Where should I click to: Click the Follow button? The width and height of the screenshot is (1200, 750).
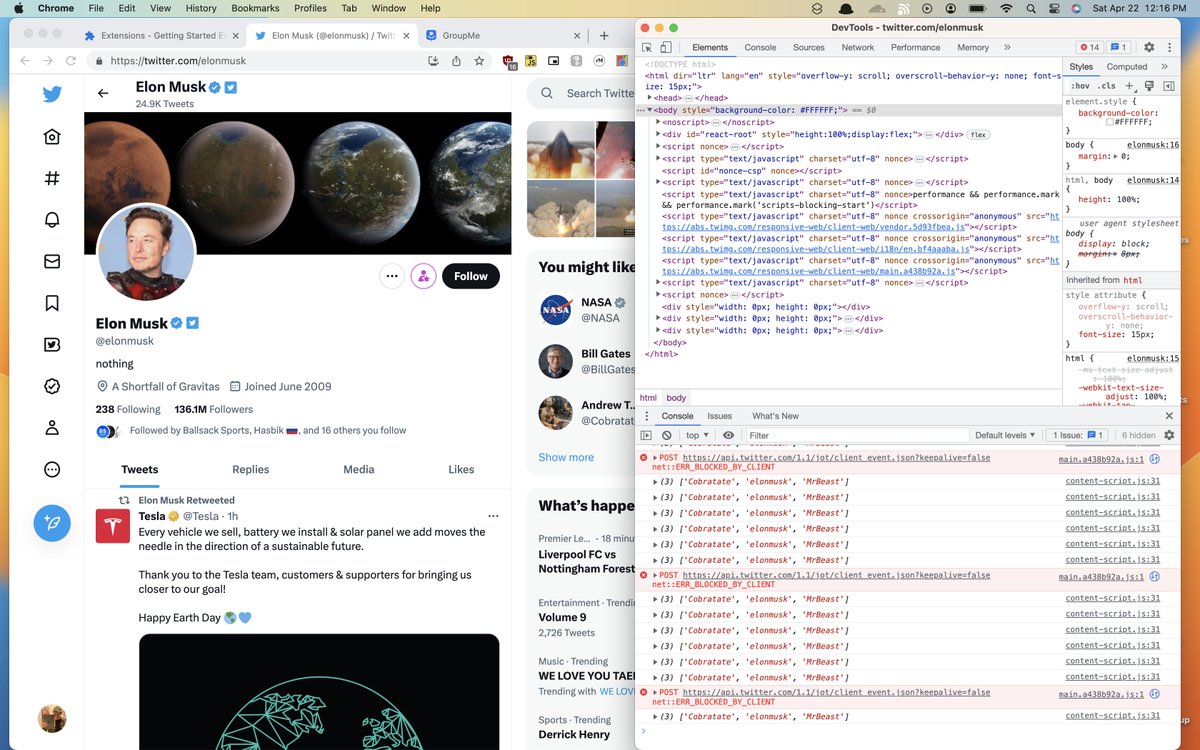tap(471, 276)
